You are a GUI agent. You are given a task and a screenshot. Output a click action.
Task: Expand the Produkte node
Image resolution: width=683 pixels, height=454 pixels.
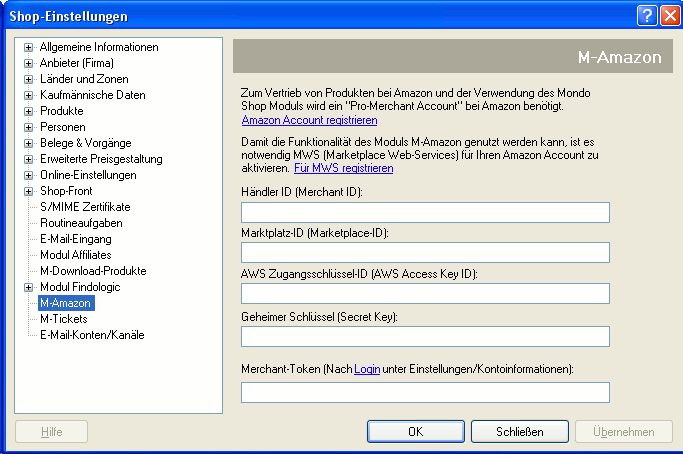(28, 112)
